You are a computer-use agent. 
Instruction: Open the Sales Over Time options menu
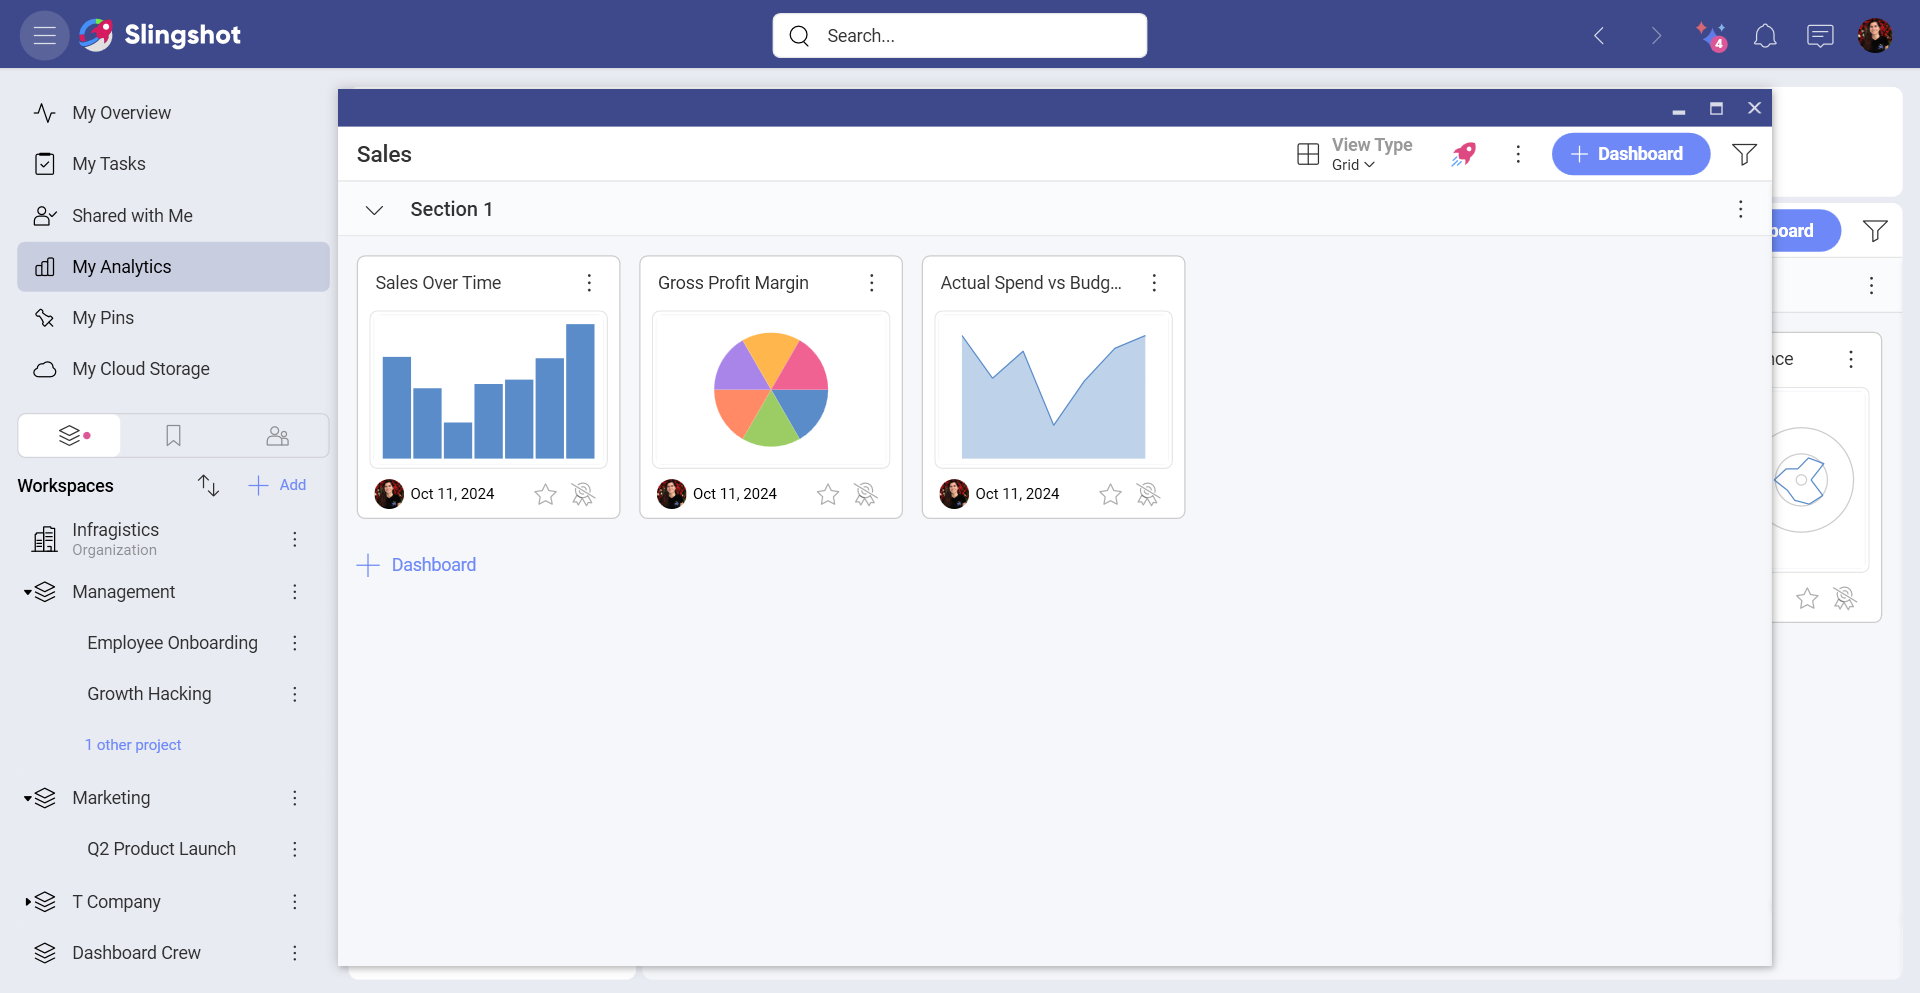[589, 283]
